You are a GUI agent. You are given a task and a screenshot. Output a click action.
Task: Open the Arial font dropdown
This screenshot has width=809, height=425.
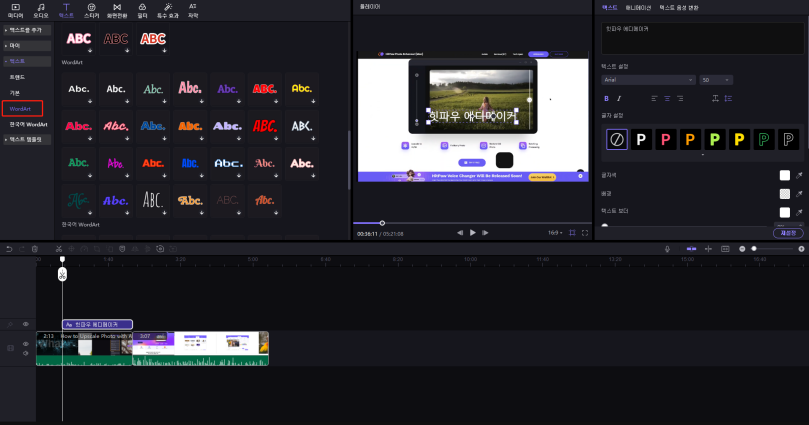(649, 80)
